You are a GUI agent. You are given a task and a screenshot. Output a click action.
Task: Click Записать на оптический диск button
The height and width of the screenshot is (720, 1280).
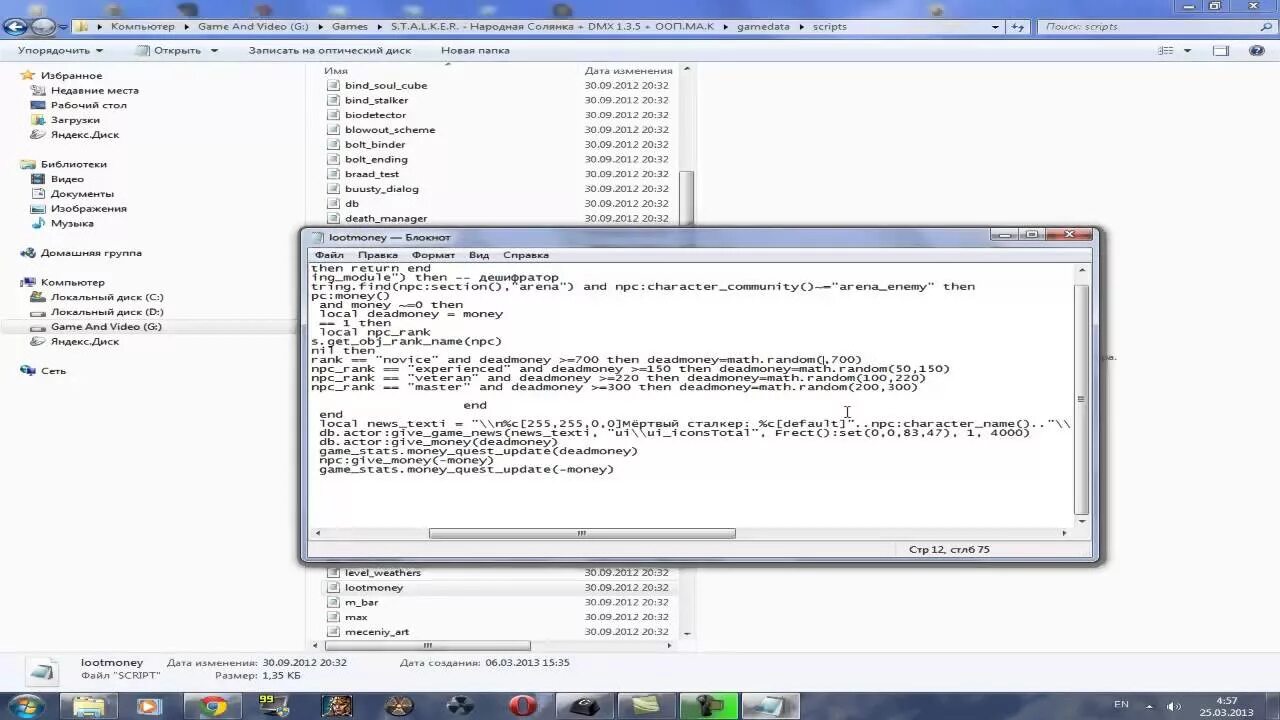pos(330,50)
